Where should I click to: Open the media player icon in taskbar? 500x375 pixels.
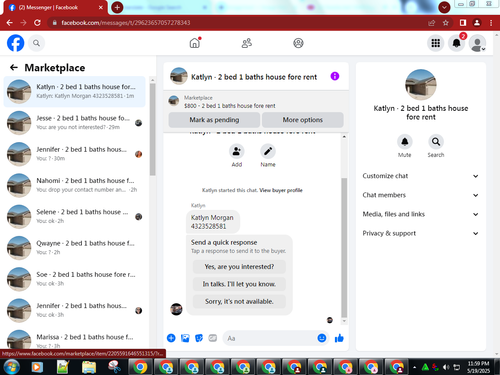(x=37, y=367)
